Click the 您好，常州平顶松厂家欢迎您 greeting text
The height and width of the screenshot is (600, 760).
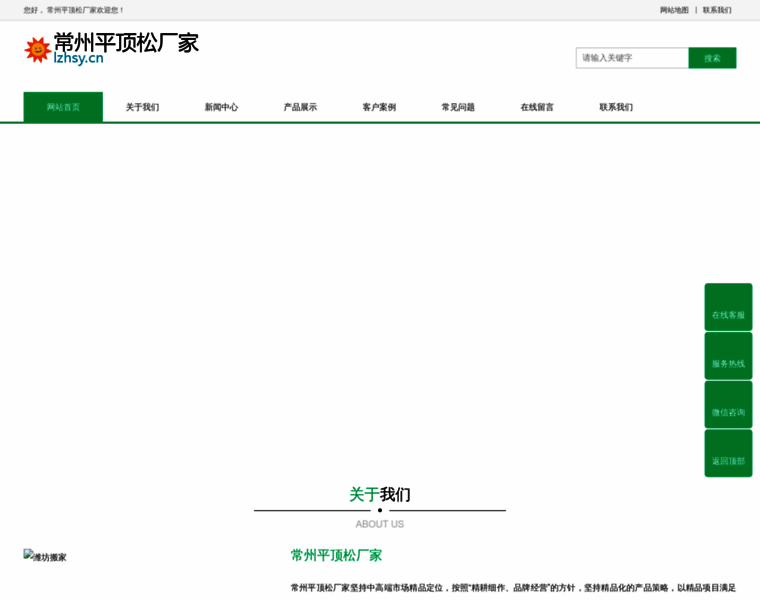pyautogui.click(x=74, y=10)
